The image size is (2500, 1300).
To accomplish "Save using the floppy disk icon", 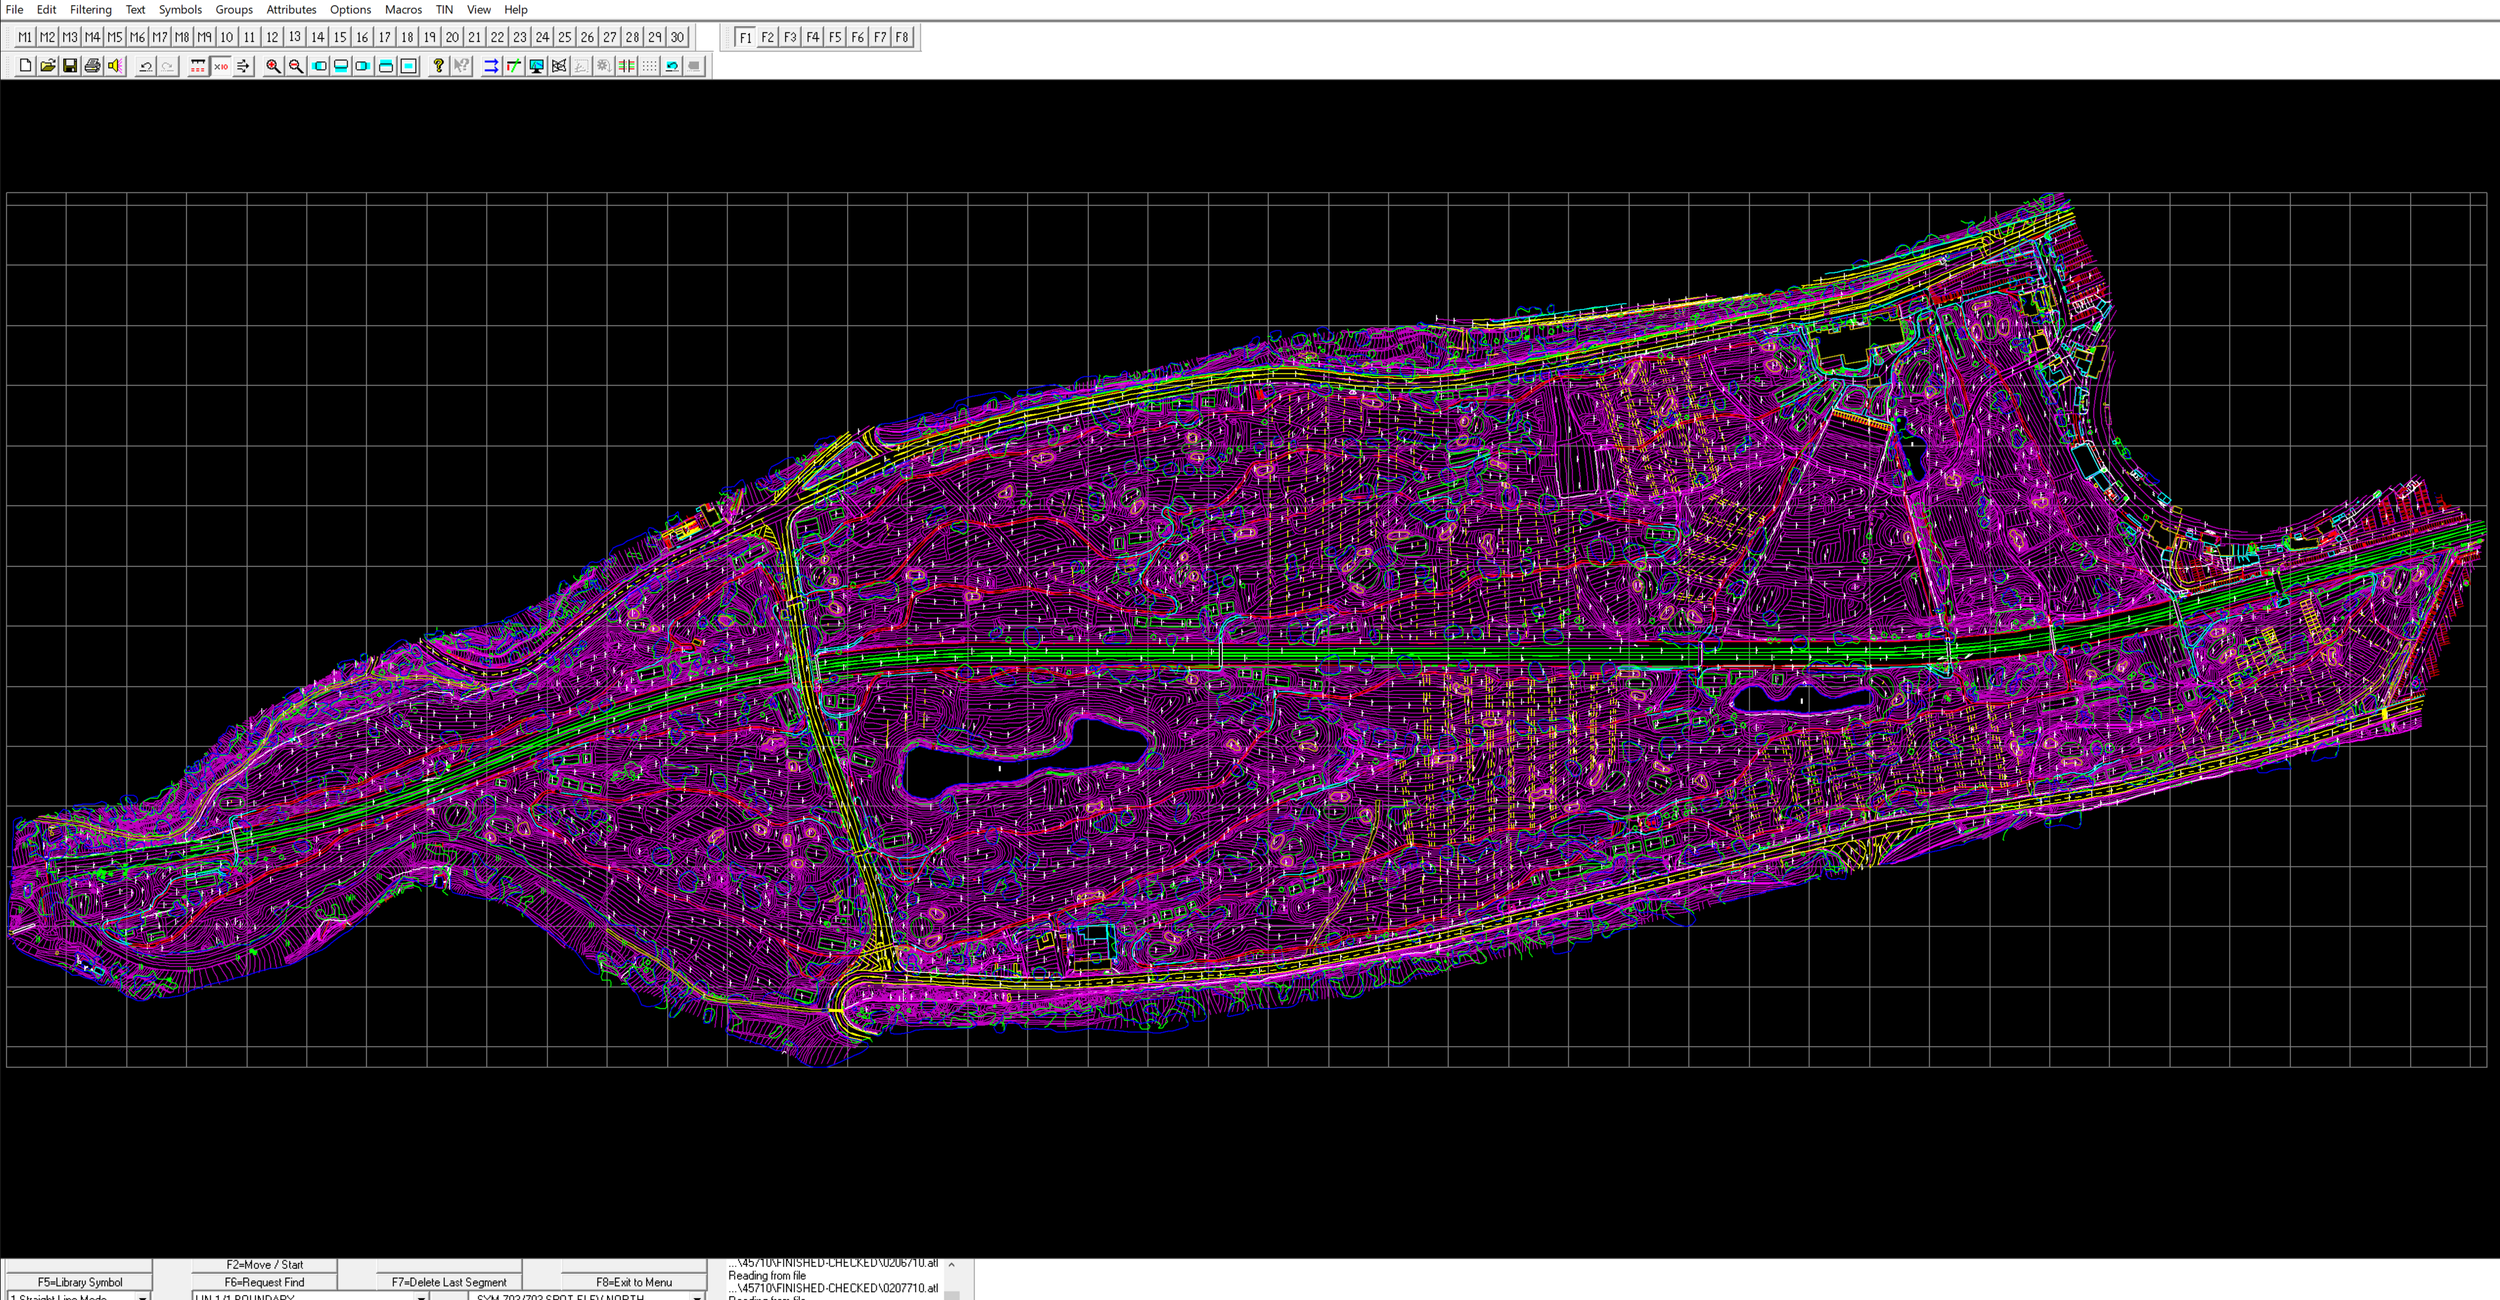I will pyautogui.click(x=70, y=66).
